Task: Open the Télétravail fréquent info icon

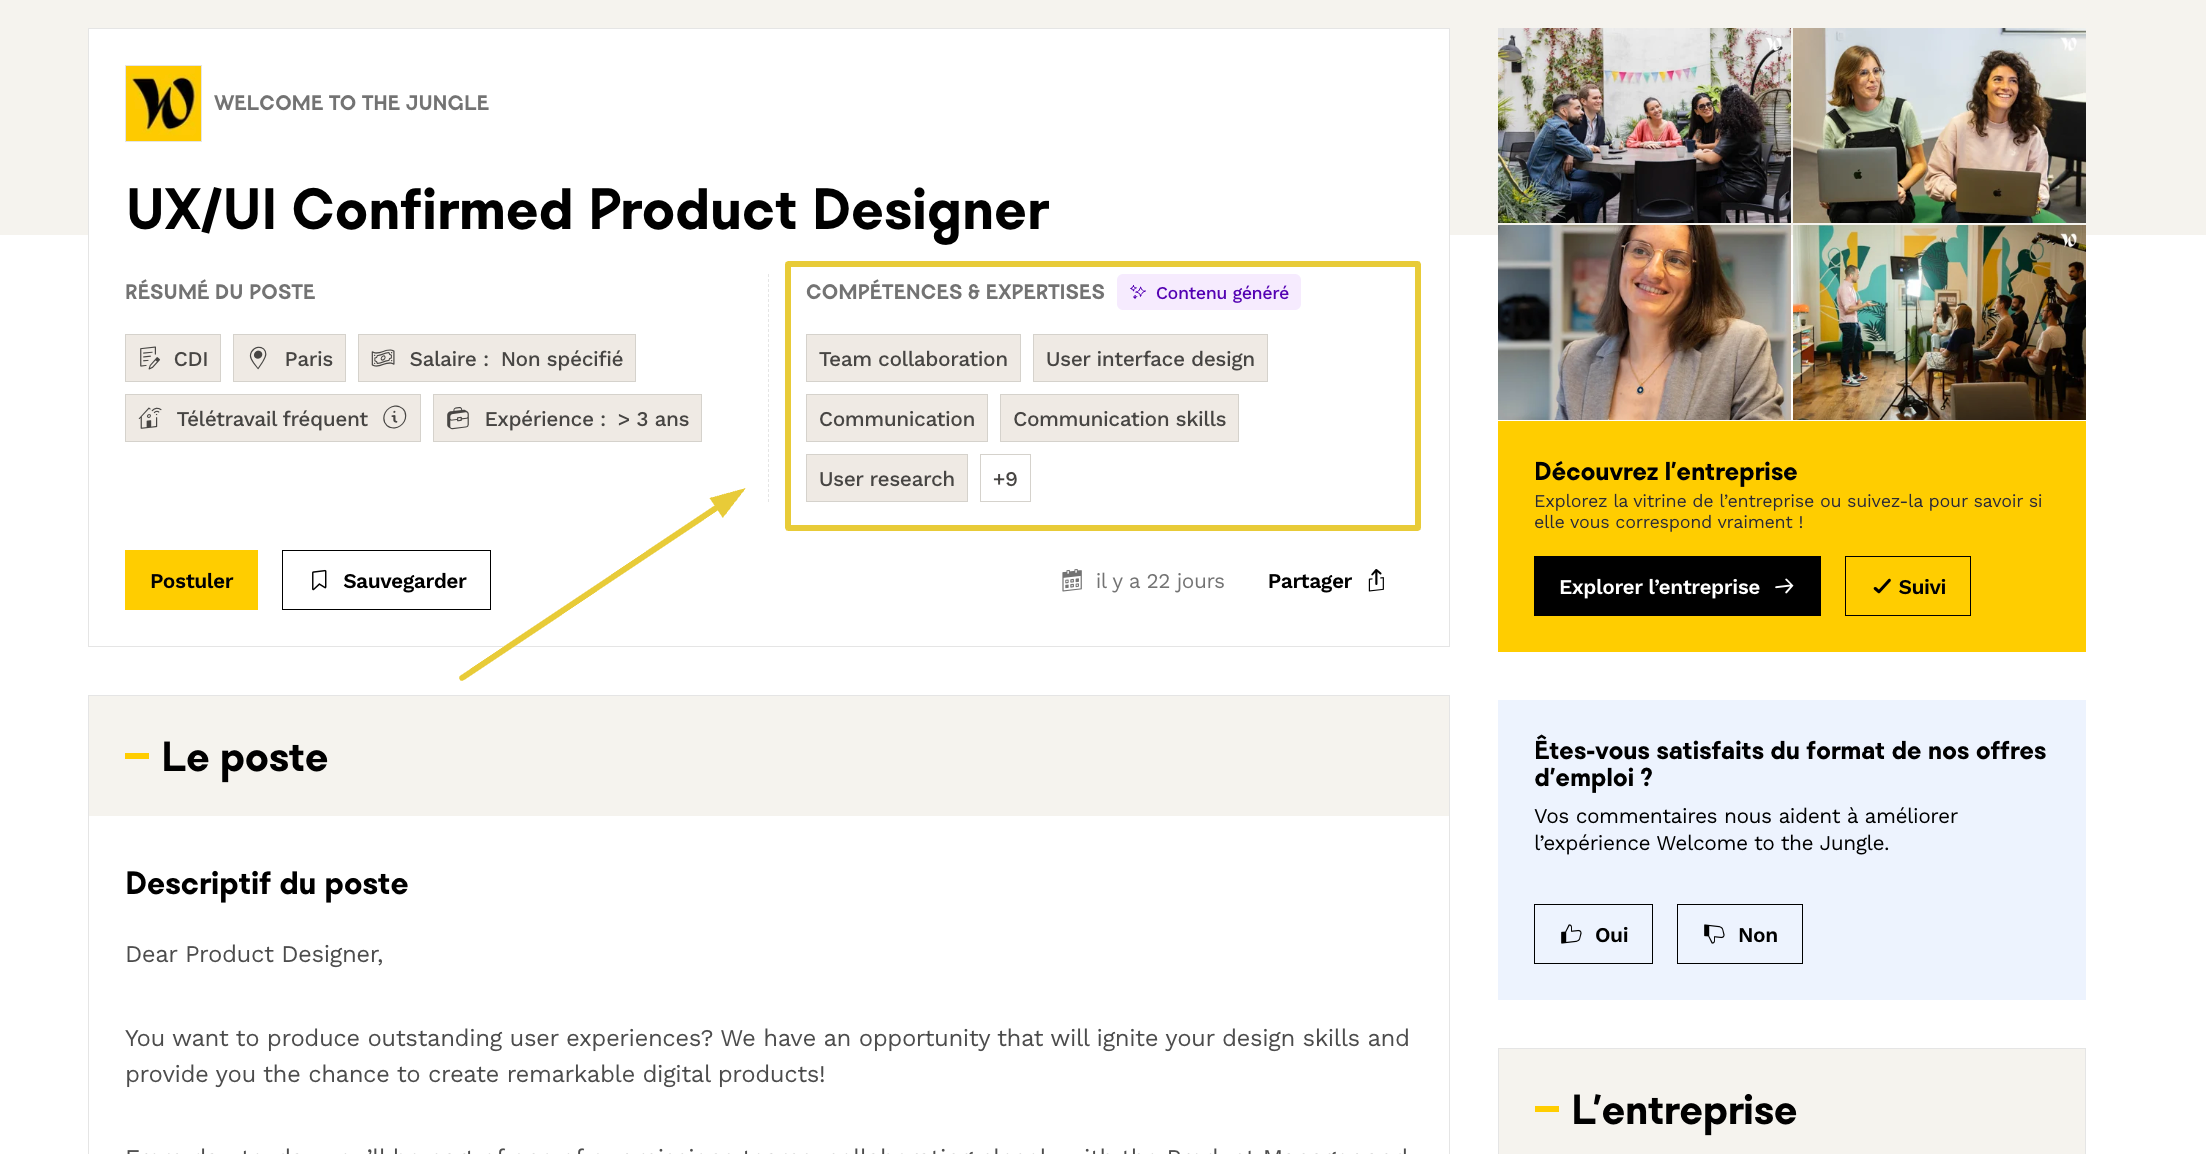Action: (395, 417)
